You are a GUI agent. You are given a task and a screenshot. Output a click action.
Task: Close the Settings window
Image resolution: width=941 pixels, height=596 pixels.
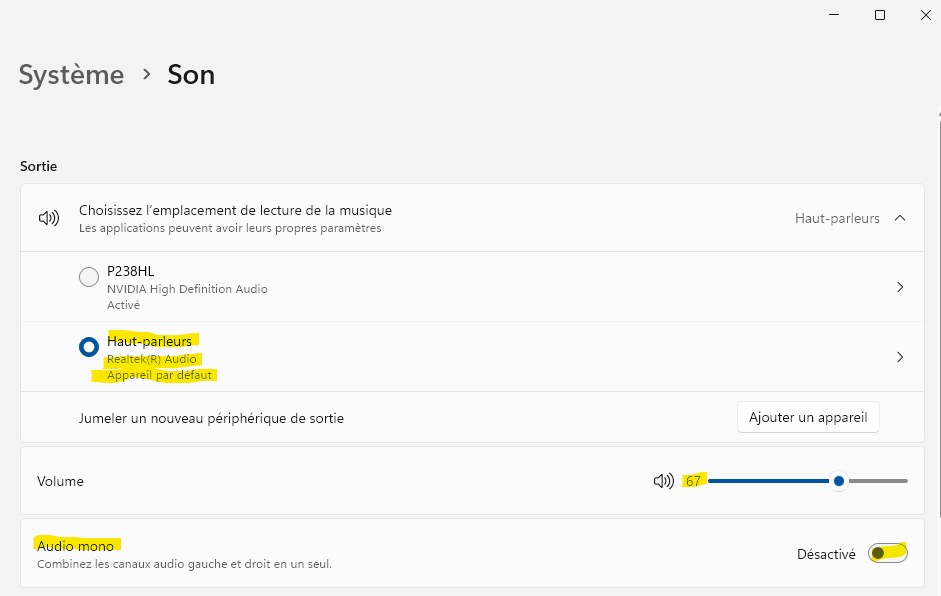925,15
